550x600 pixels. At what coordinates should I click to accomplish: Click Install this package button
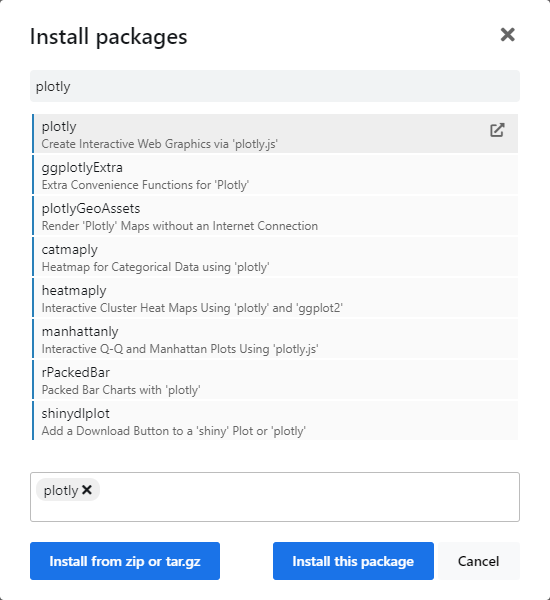tap(353, 561)
